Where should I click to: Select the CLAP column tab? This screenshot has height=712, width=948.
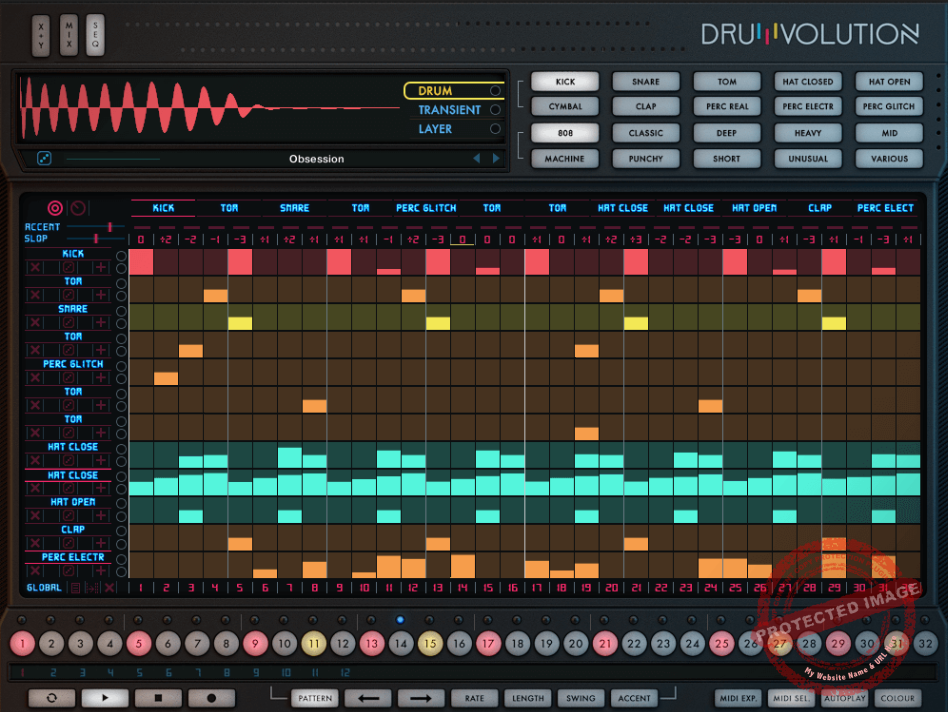pyautogui.click(x=820, y=208)
